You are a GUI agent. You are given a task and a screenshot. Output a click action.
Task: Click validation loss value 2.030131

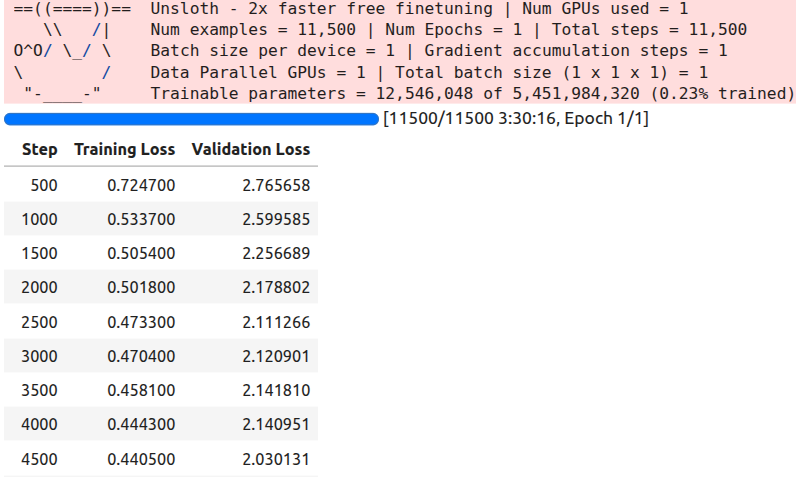275,460
